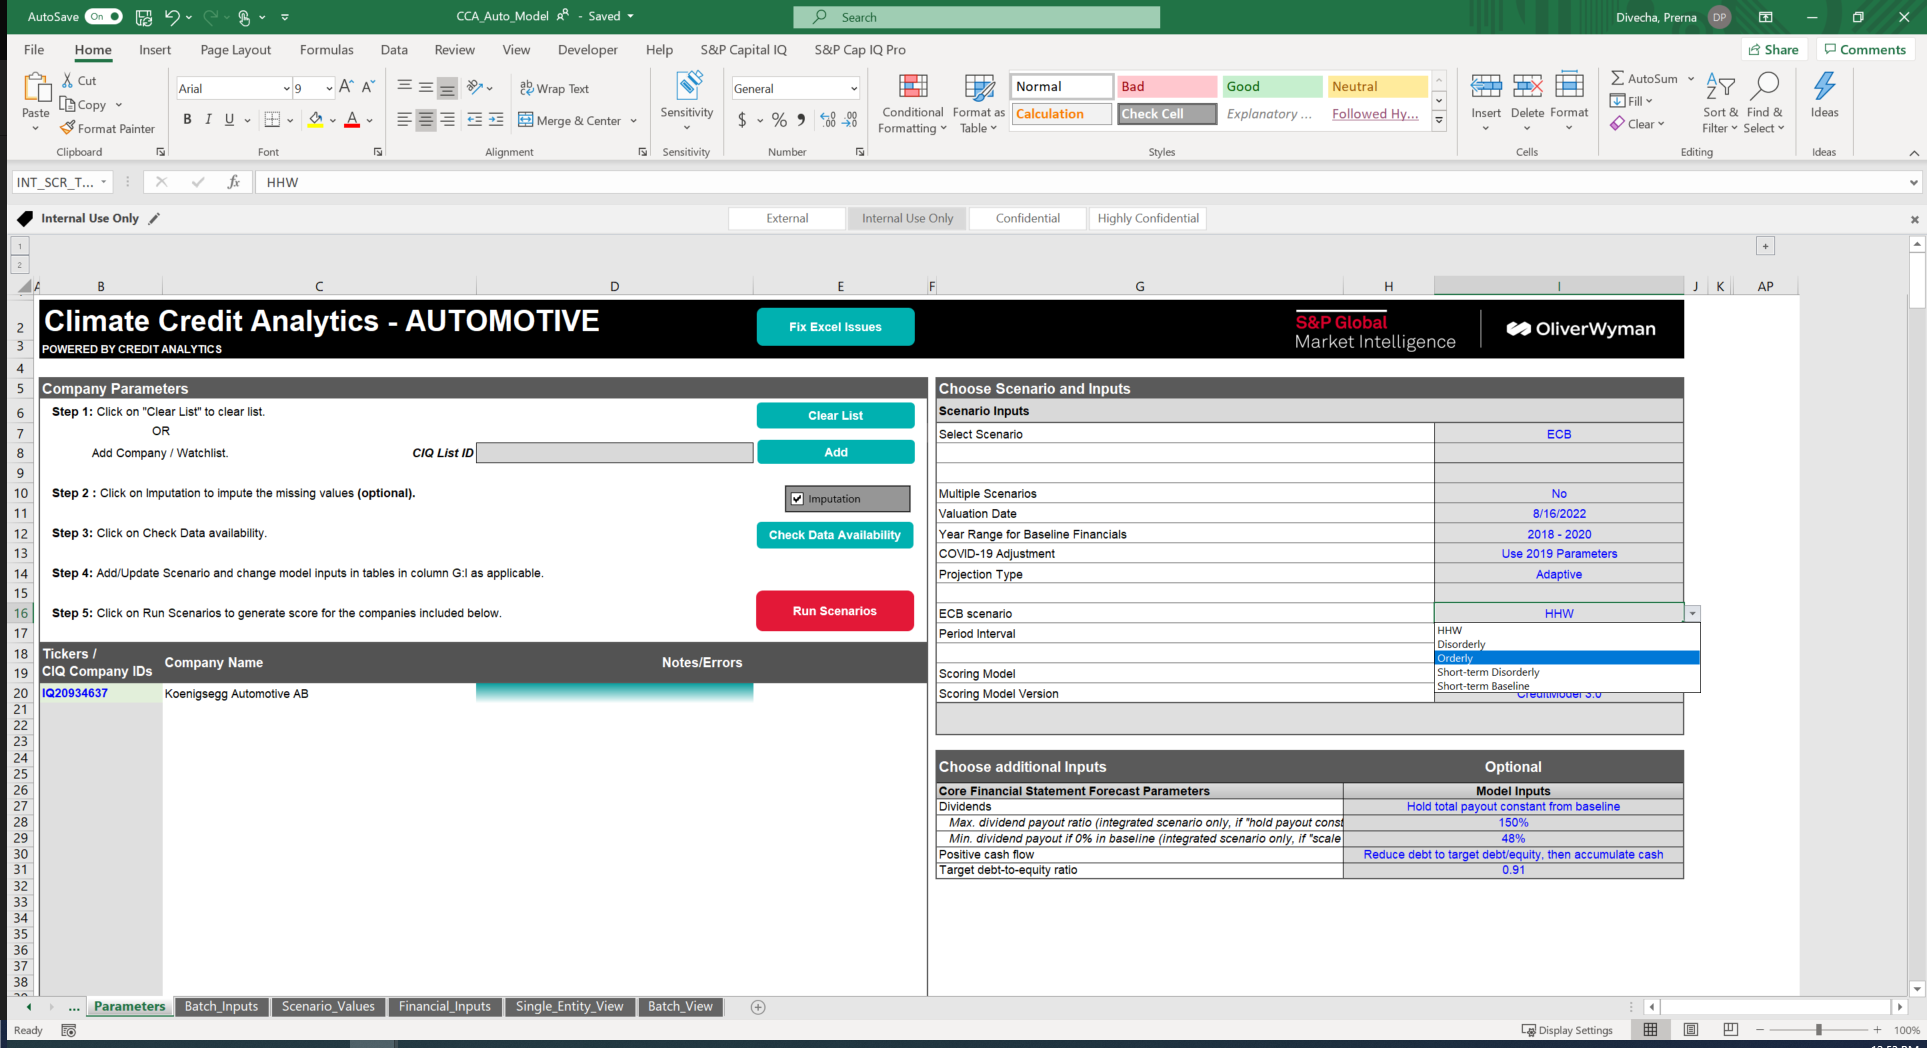
Task: Click the Ideas lightning bolt icon
Action: 1824,87
